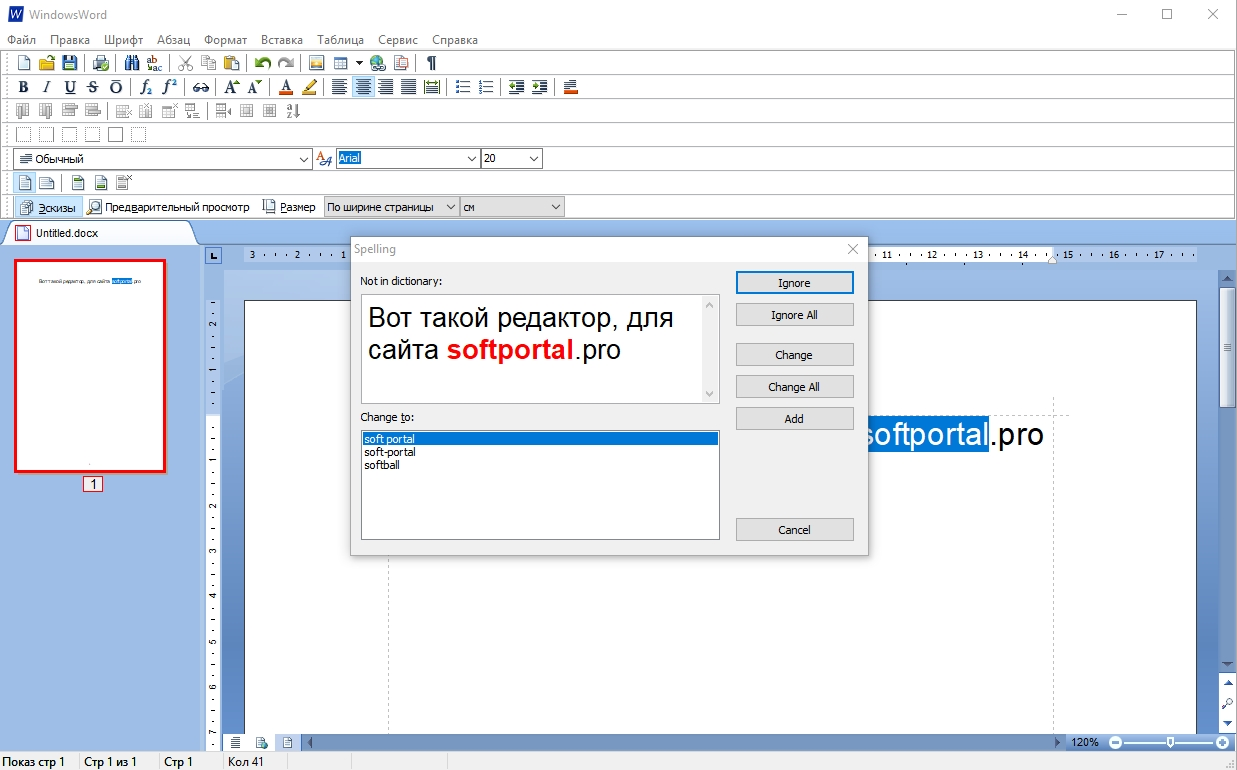This screenshot has height=770, width=1237.
Task: Toggle Strikethrough formatting
Action: pyautogui.click(x=93, y=87)
